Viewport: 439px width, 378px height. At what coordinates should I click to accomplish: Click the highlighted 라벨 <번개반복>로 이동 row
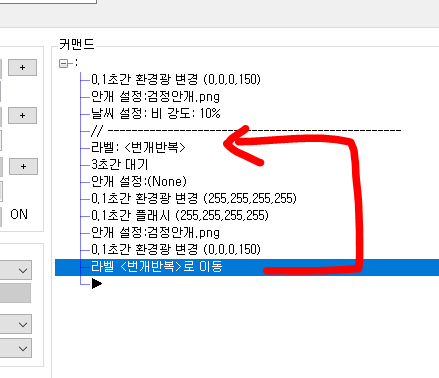tap(247, 267)
